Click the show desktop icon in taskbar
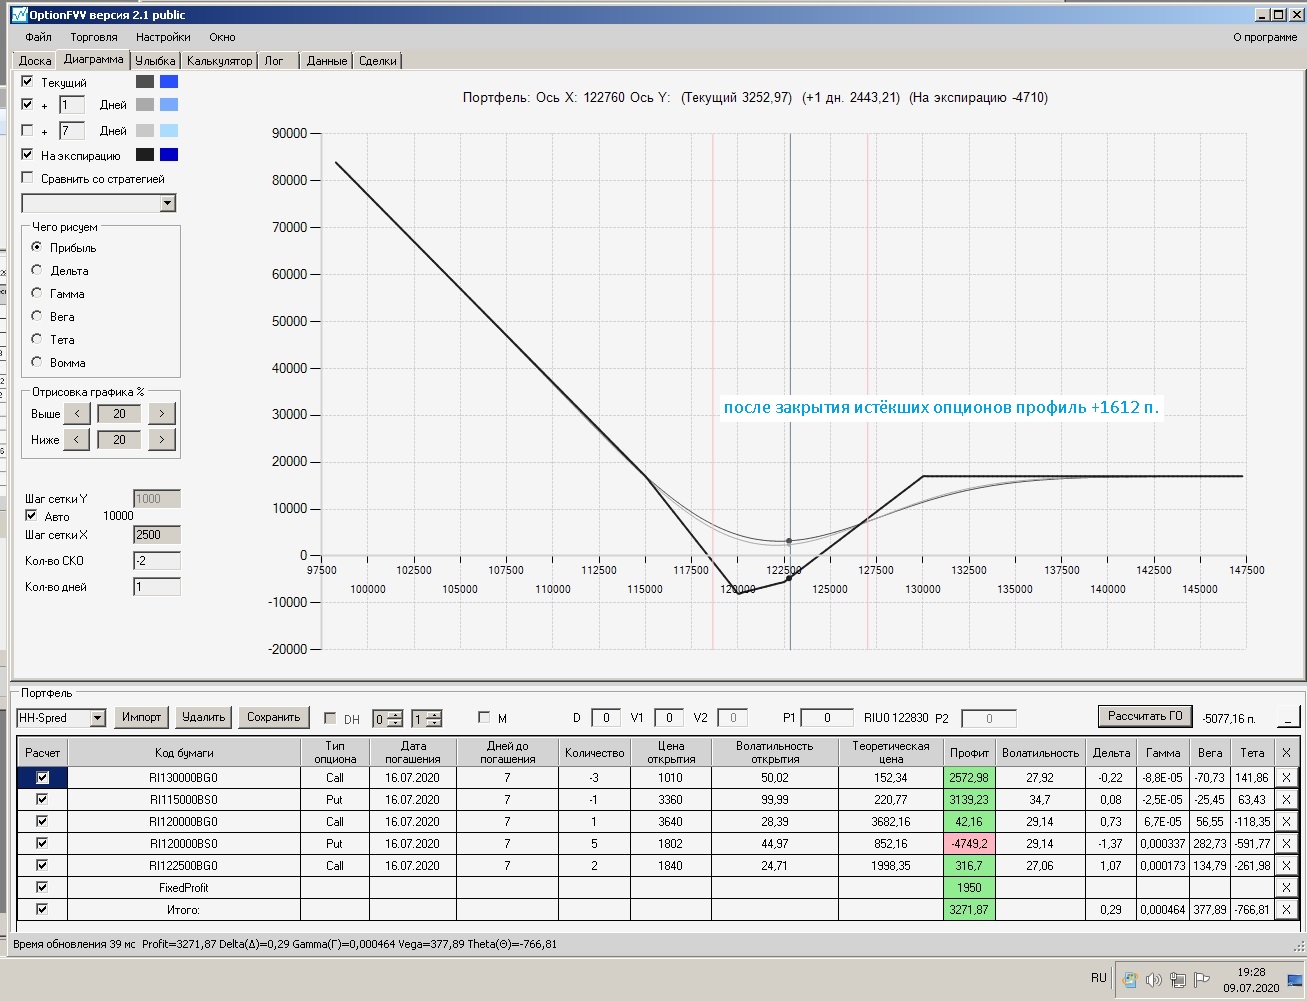The image size is (1307, 1001). (1295, 980)
